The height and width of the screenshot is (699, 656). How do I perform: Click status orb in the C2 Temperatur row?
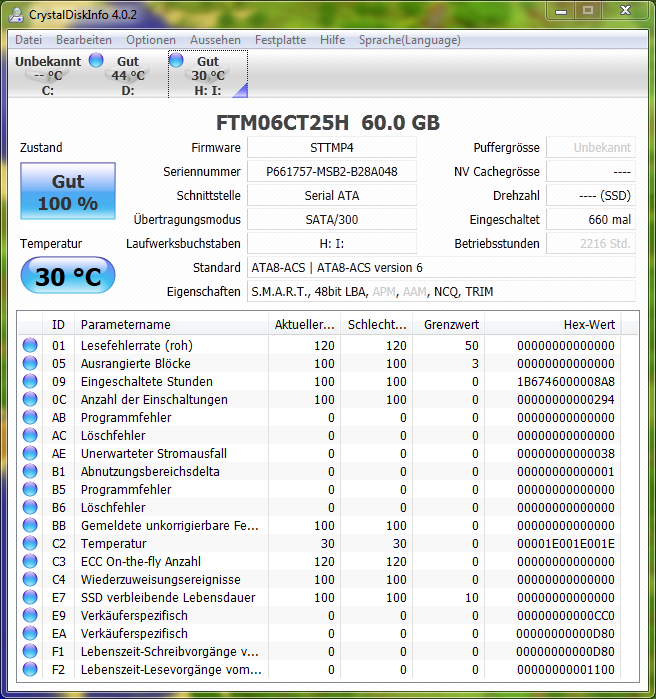[x=30, y=543]
